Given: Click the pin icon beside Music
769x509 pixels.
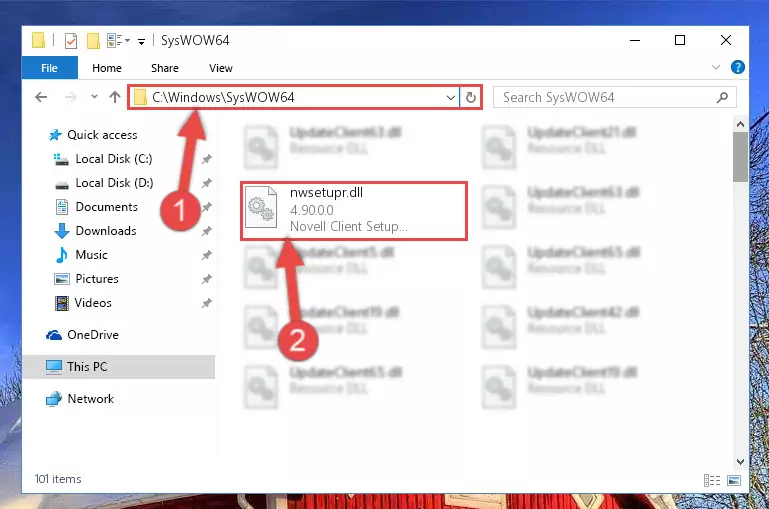Looking at the screenshot, I should (x=206, y=255).
